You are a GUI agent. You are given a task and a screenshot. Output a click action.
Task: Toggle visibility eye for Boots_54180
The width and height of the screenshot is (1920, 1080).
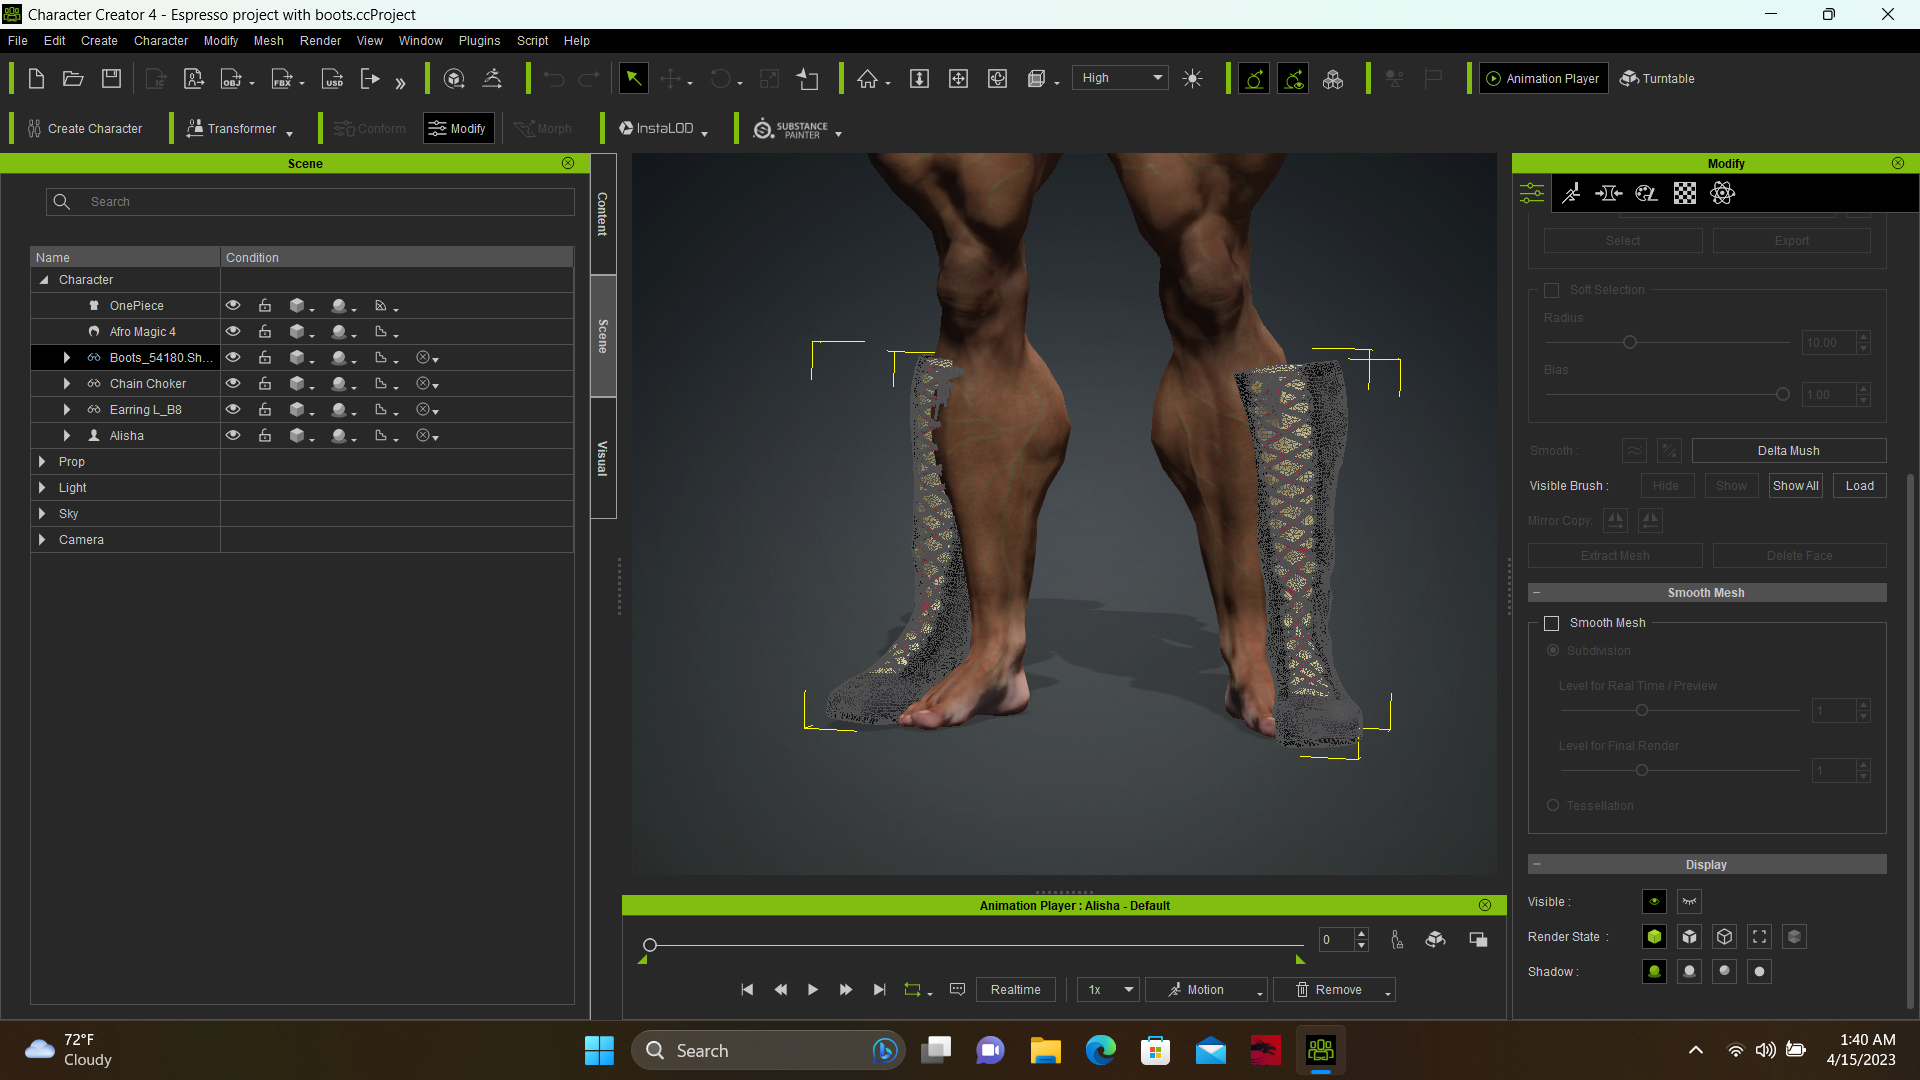pos(233,358)
